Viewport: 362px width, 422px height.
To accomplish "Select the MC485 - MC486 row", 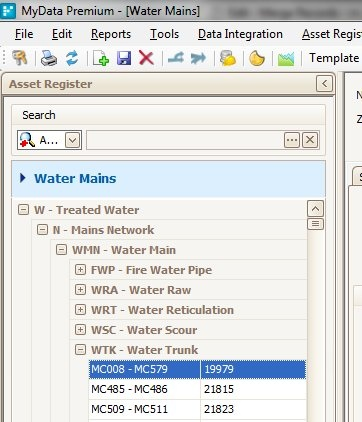I will coord(197,389).
